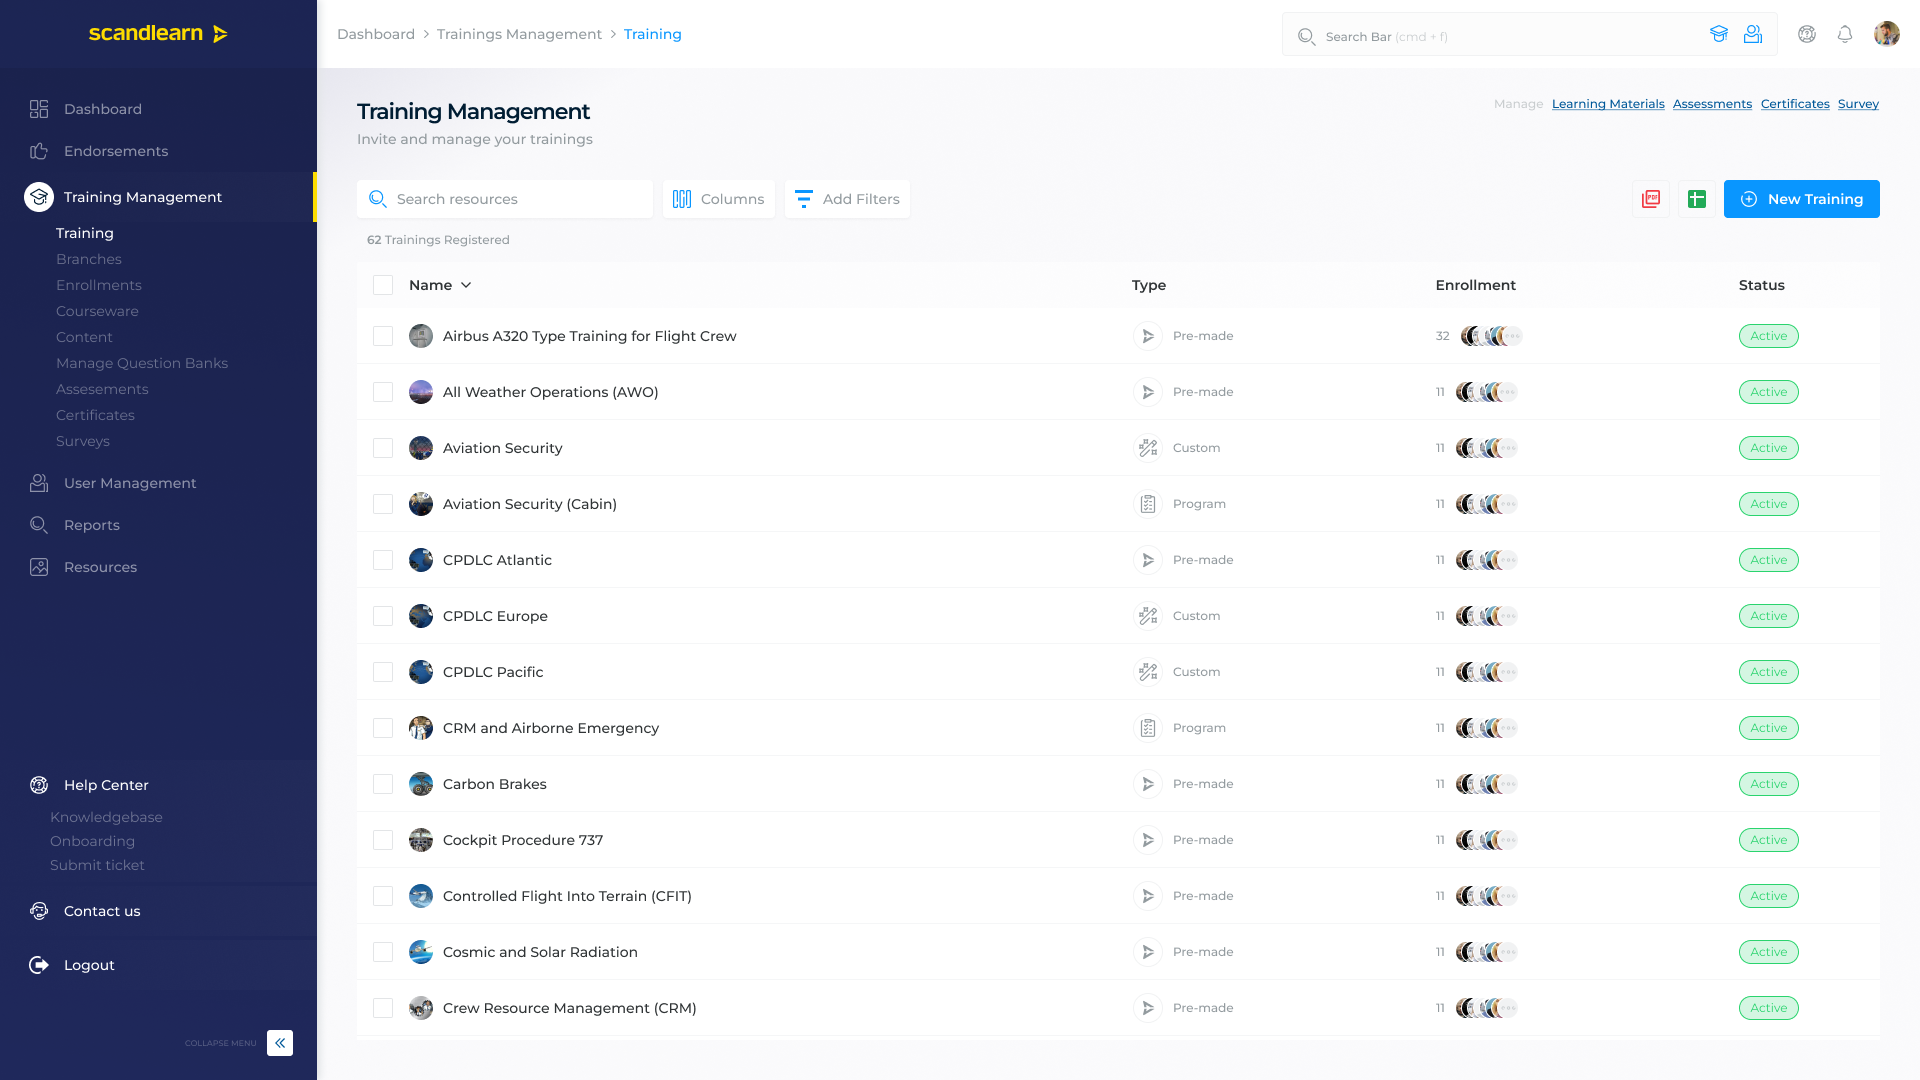The width and height of the screenshot is (1920, 1080).
Task: Go to Surveys submenu
Action: 83,441
